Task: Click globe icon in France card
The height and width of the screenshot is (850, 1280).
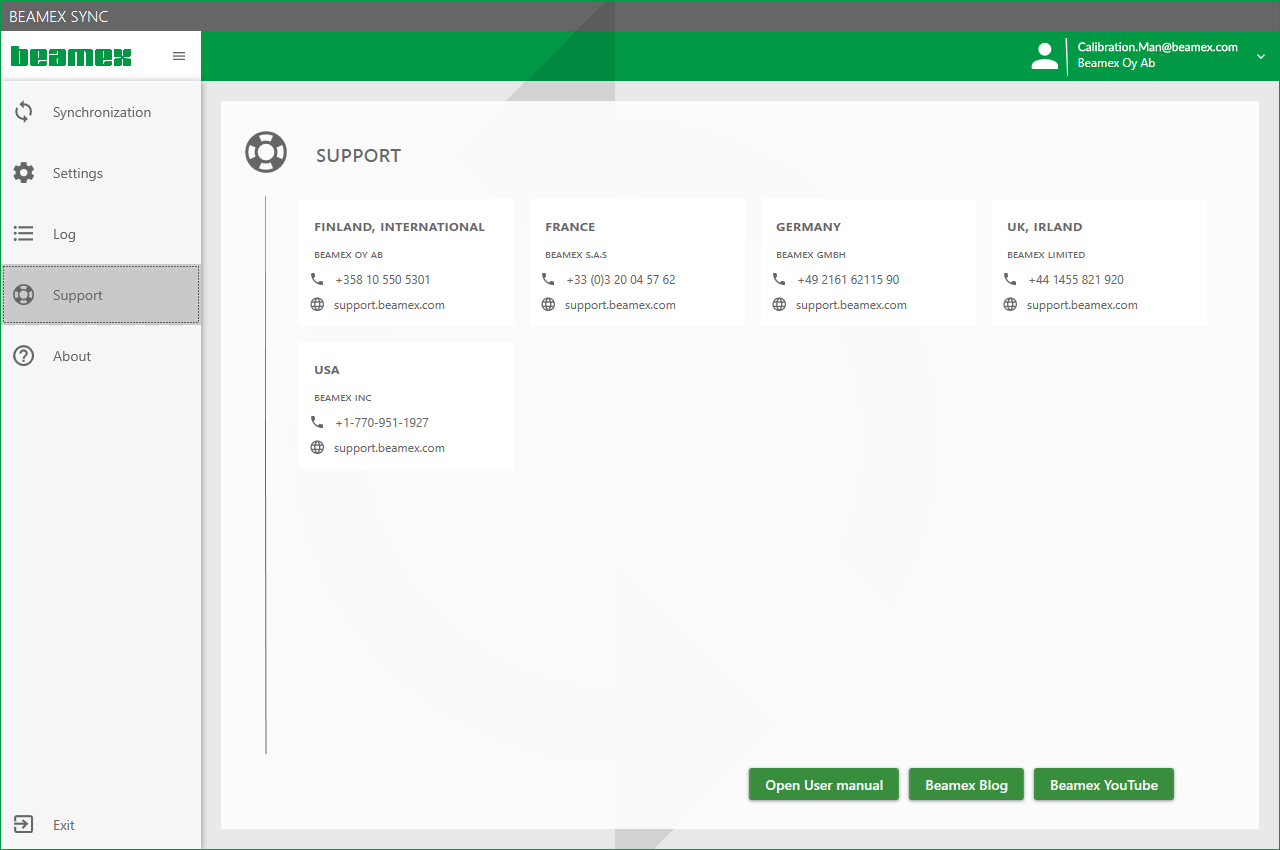Action: pyautogui.click(x=548, y=304)
